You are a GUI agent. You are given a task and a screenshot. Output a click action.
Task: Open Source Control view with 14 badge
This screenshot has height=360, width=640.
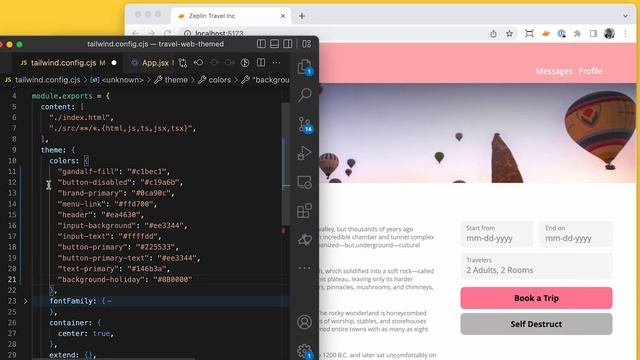(305, 124)
